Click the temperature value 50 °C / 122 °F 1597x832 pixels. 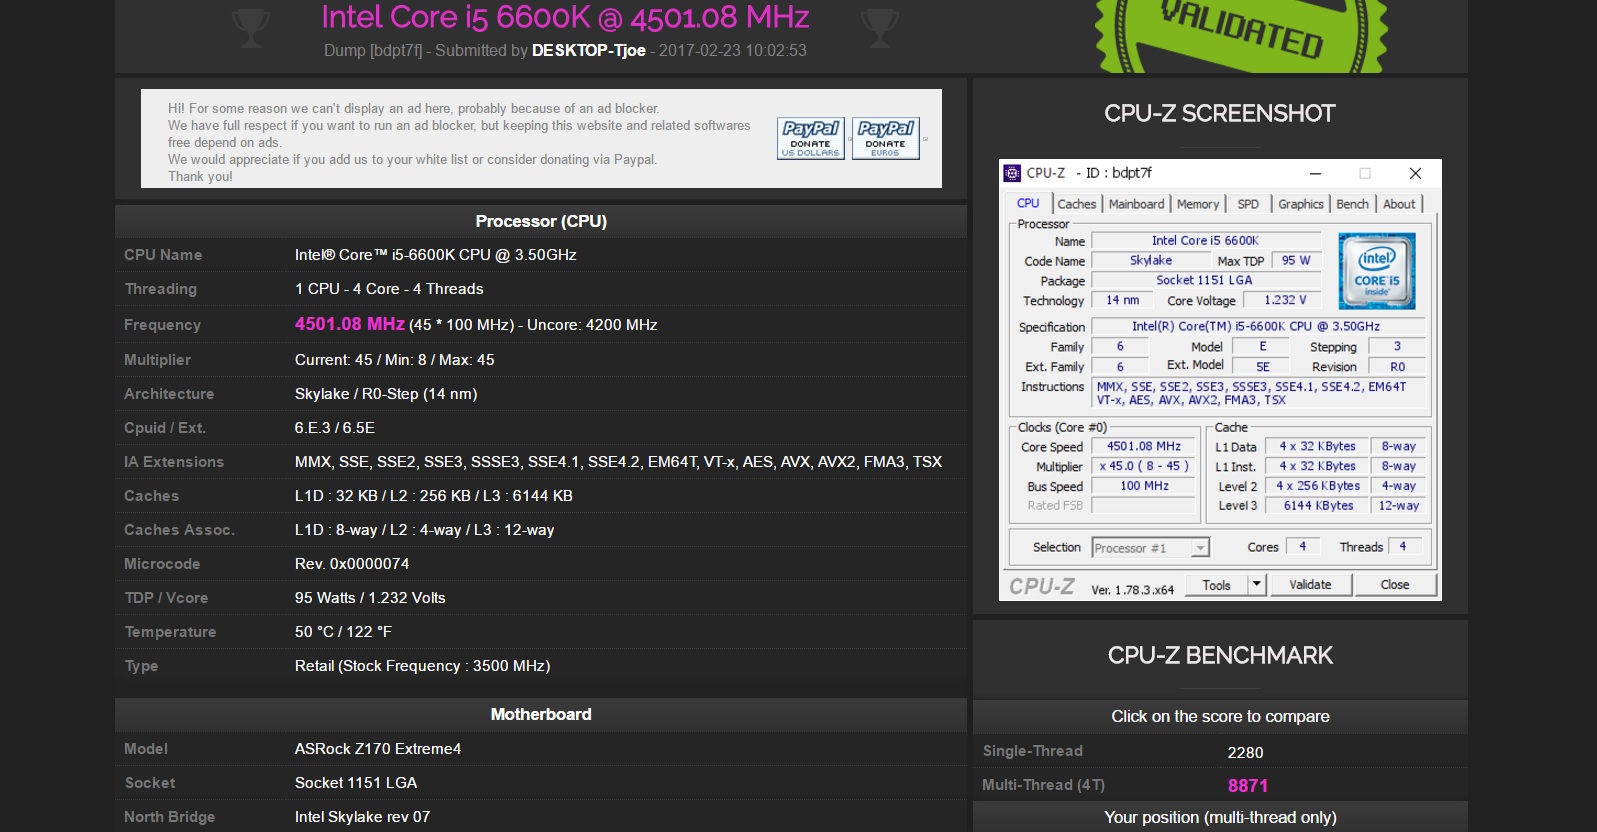pos(343,632)
